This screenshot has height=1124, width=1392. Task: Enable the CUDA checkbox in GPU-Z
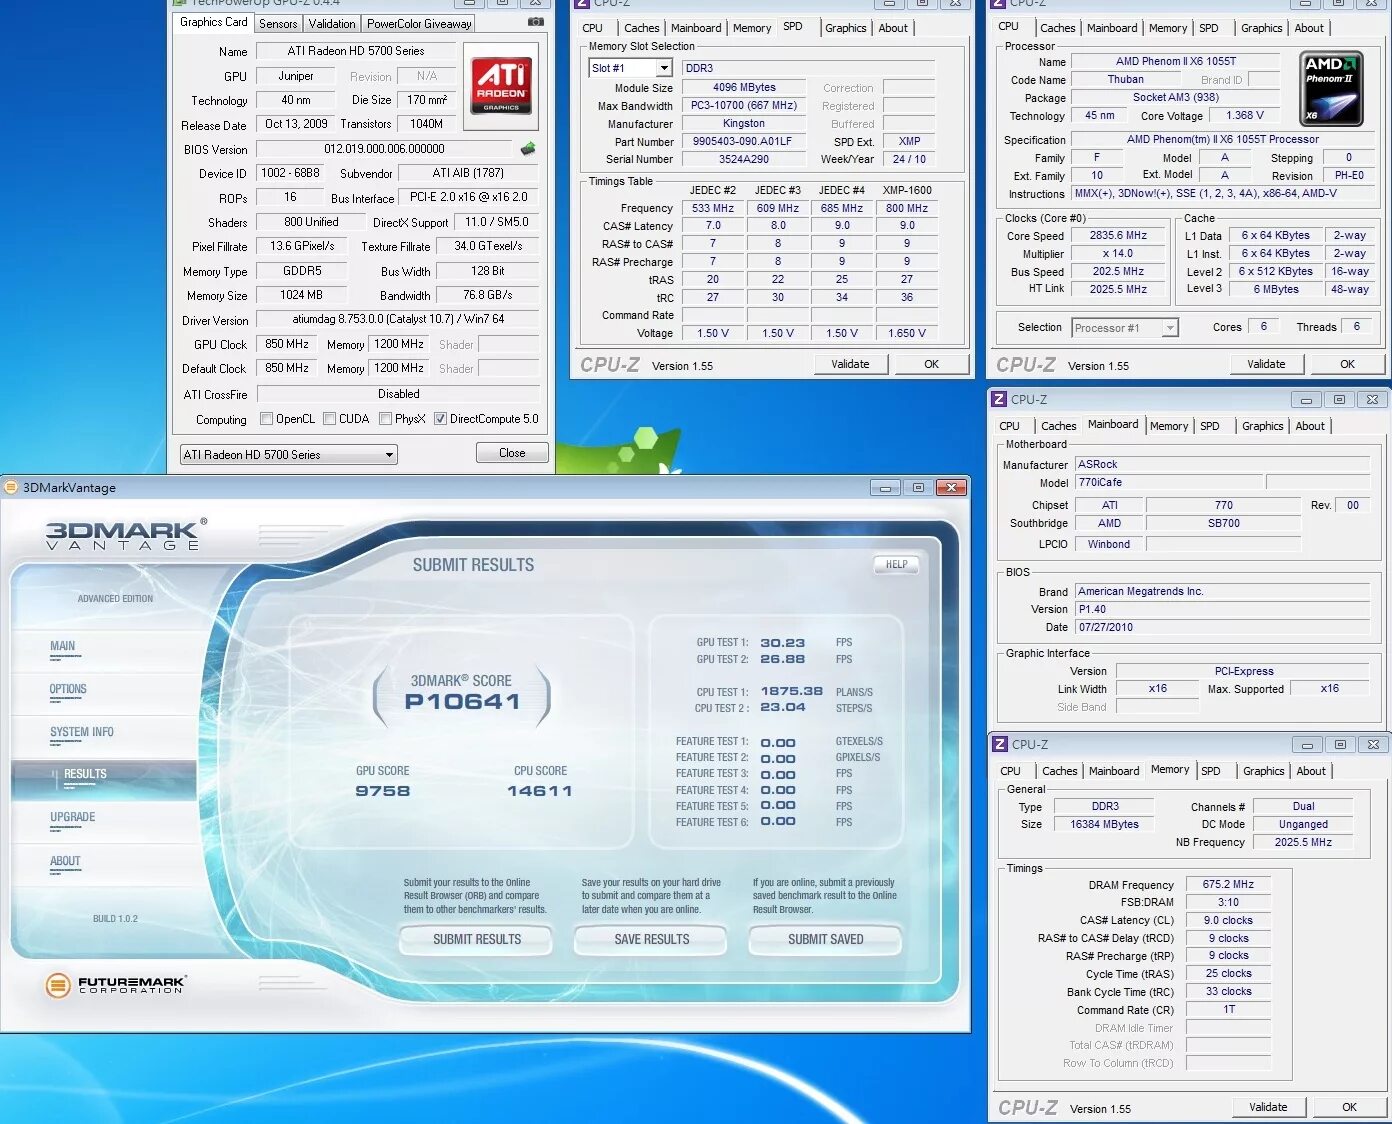pos(330,419)
